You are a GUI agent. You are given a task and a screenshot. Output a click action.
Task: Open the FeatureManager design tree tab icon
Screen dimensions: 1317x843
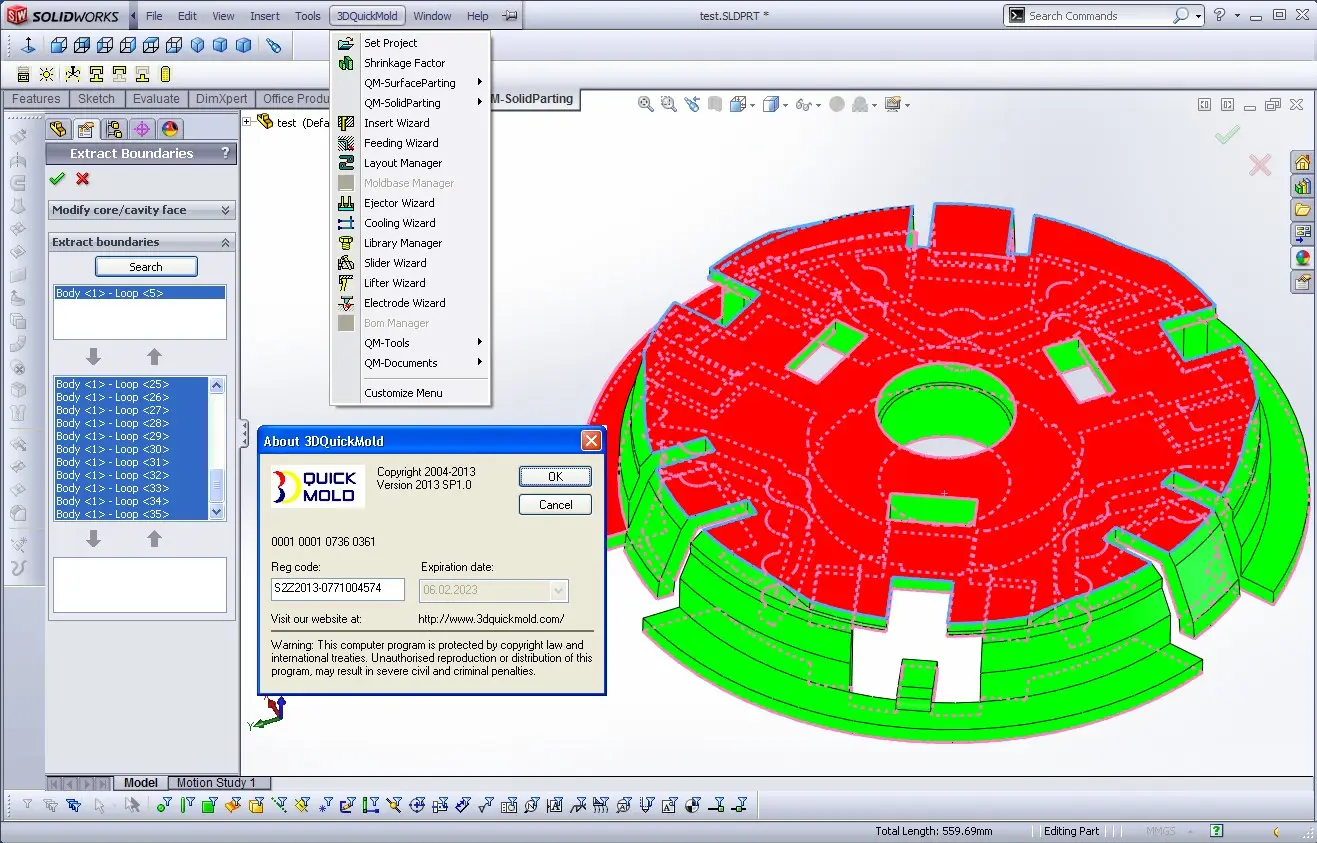pos(58,129)
